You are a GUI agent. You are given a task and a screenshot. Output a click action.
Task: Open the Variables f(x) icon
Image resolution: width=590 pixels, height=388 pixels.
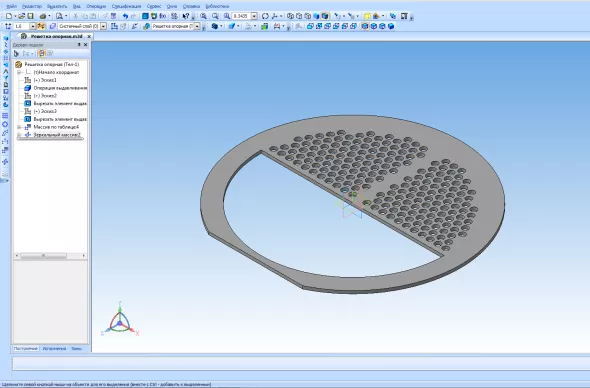pos(163,16)
